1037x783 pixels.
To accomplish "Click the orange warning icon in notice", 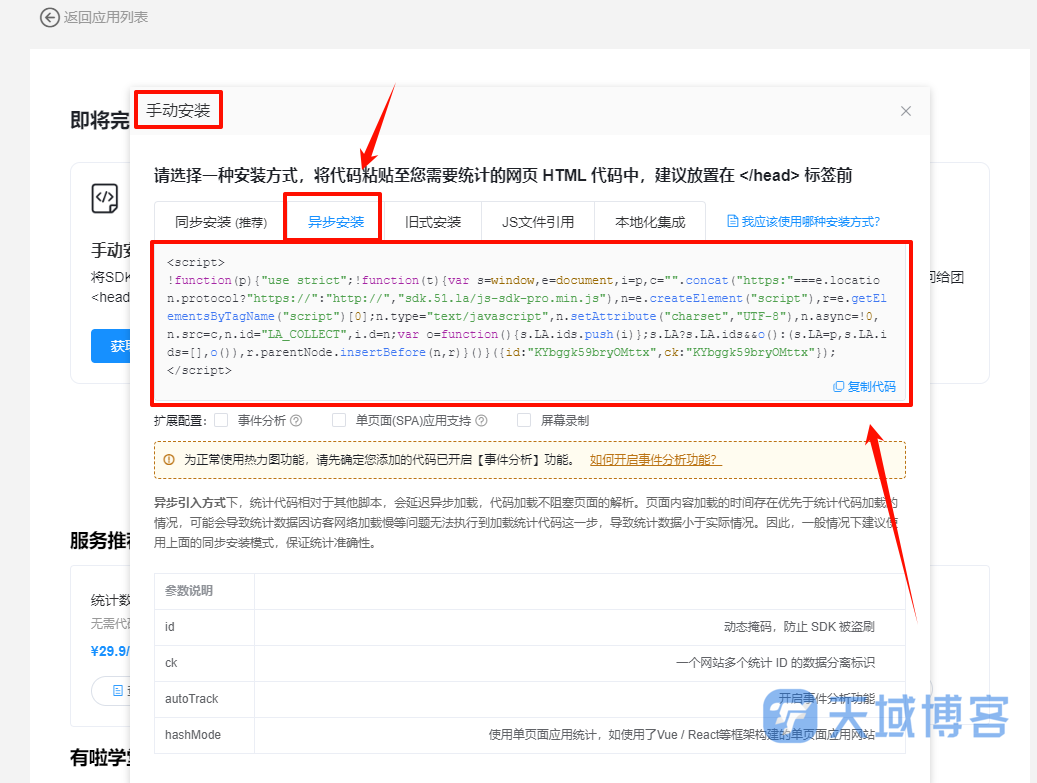I will tap(169, 460).
